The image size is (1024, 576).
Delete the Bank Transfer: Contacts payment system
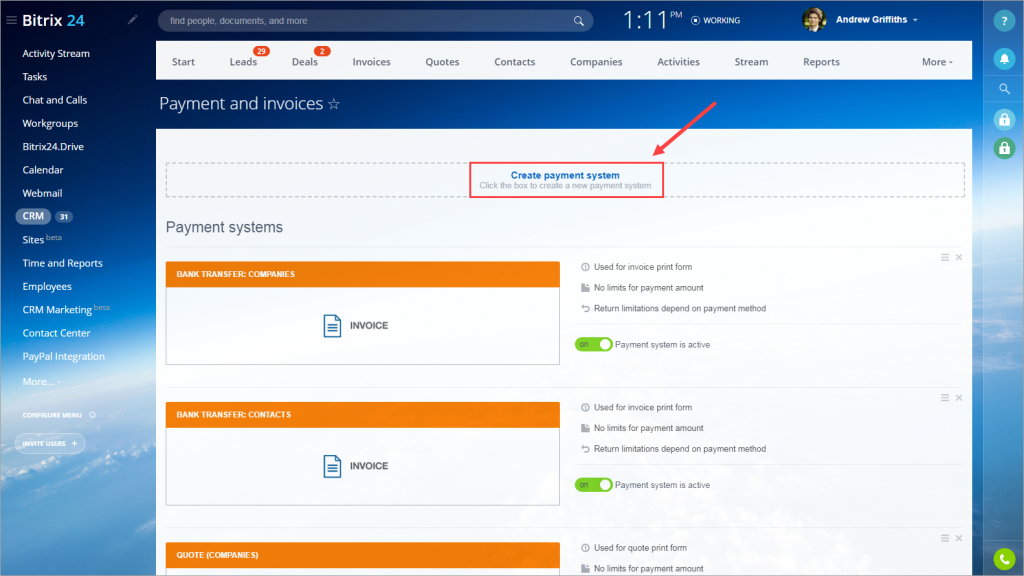959,398
